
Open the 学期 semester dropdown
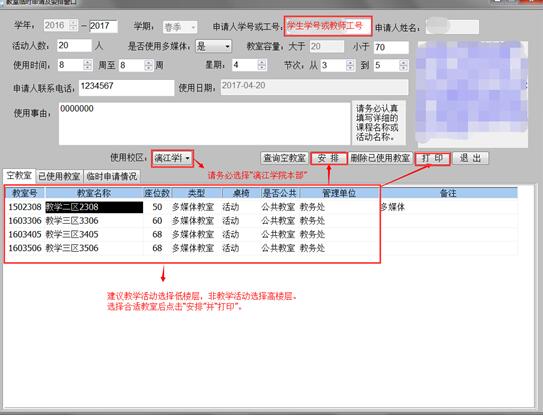[193, 27]
